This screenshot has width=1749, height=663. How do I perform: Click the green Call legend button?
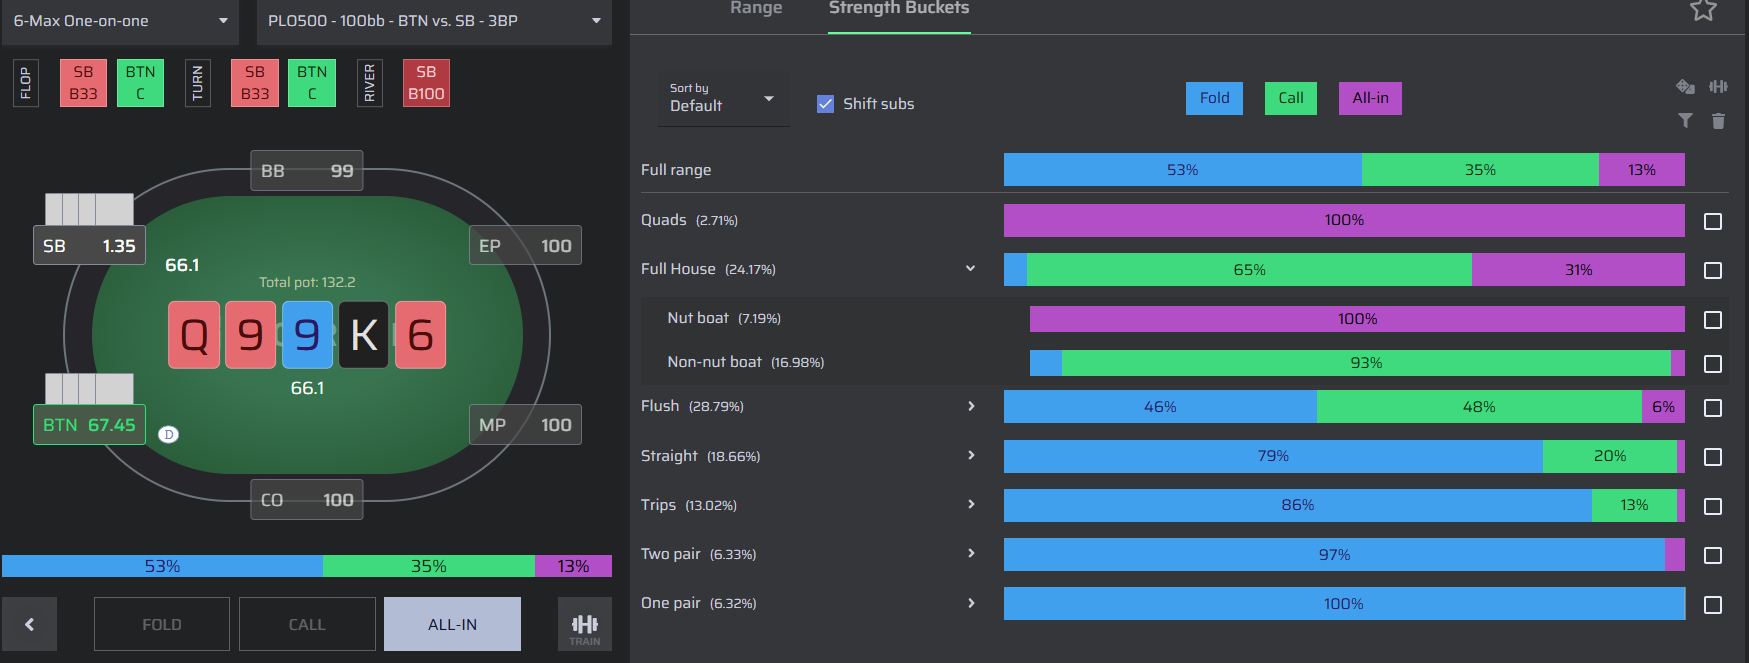click(x=1291, y=98)
